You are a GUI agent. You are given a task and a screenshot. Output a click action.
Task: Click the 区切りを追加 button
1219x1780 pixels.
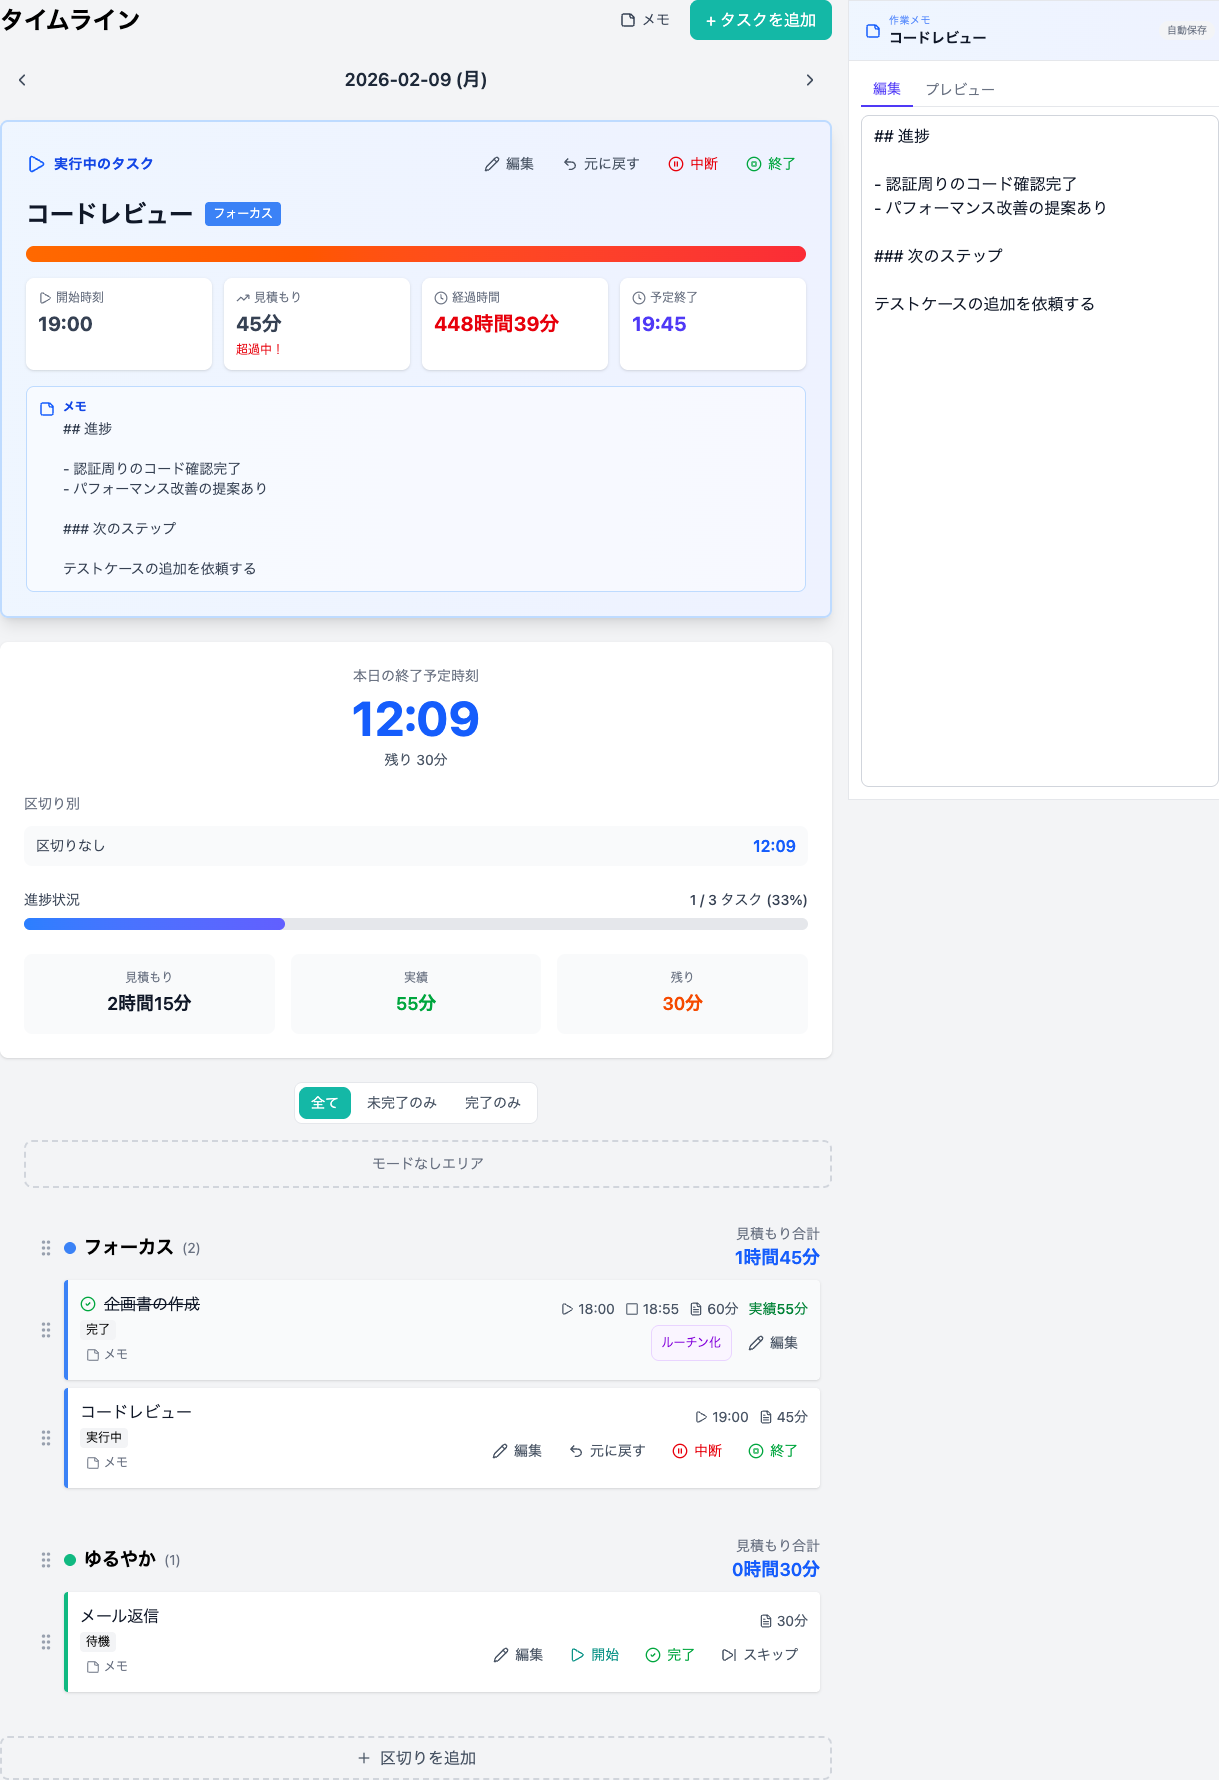[x=416, y=1758]
